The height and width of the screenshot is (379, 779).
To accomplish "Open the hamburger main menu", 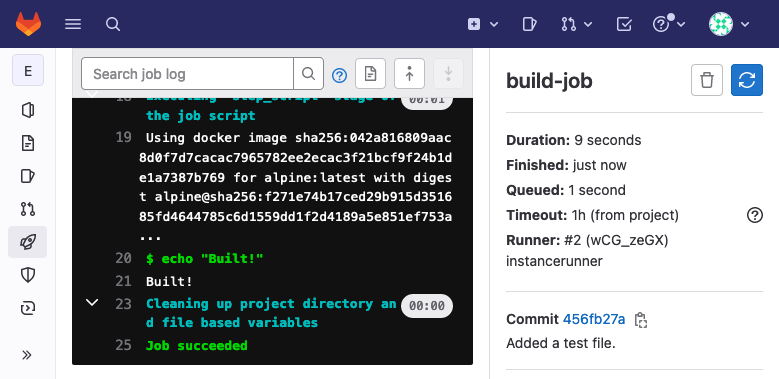I will pos(73,24).
